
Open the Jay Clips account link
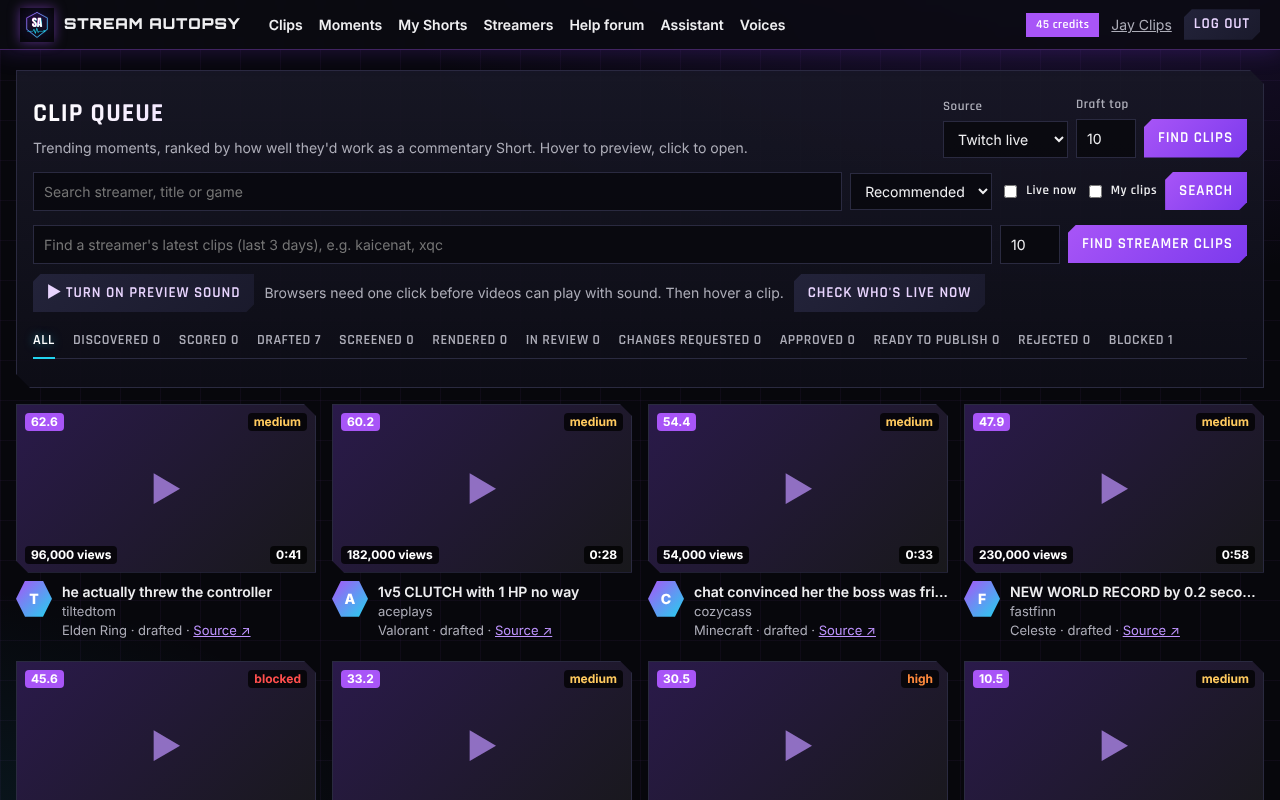click(x=1141, y=25)
